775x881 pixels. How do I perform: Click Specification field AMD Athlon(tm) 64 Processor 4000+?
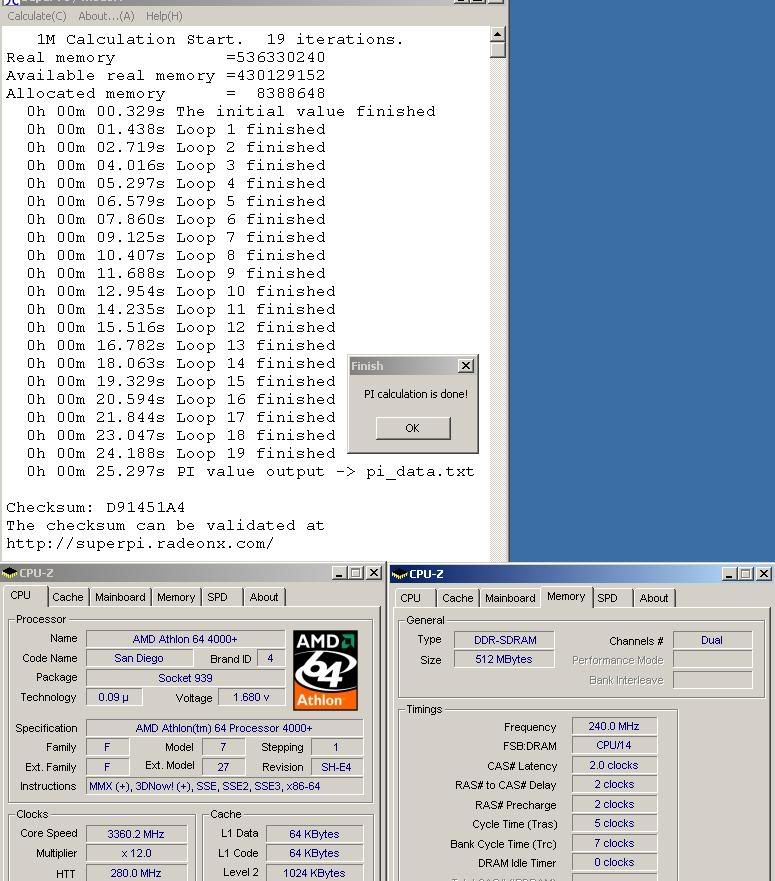(224, 728)
